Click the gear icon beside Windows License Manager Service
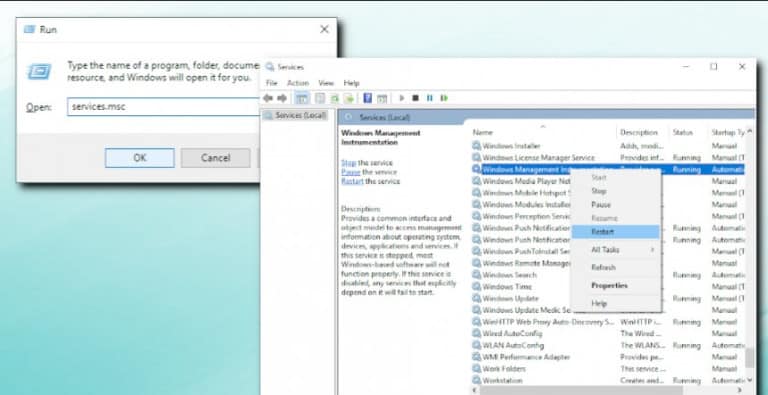This screenshot has width=768, height=395. click(x=477, y=157)
